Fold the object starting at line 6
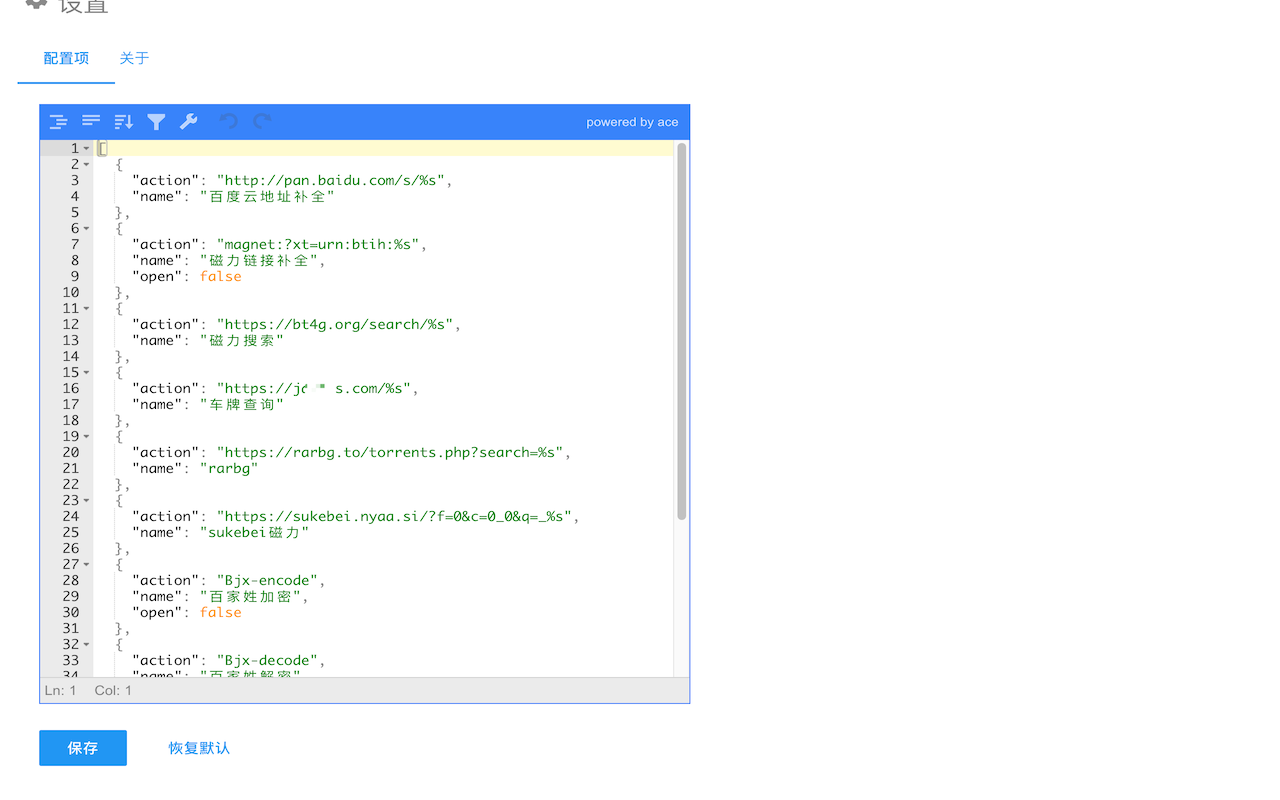 click(87, 229)
